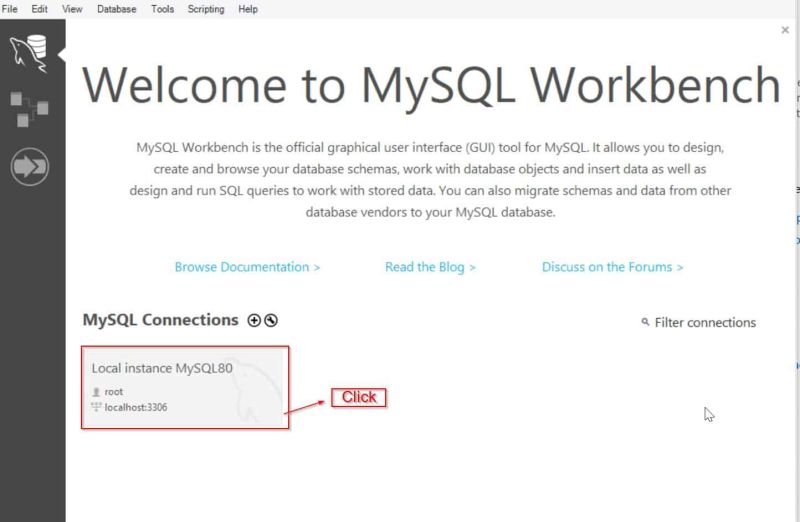Image resolution: width=800 pixels, height=522 pixels.
Task: Click the Welcome to MySQL Workbench title
Action: pyautogui.click(x=431, y=86)
